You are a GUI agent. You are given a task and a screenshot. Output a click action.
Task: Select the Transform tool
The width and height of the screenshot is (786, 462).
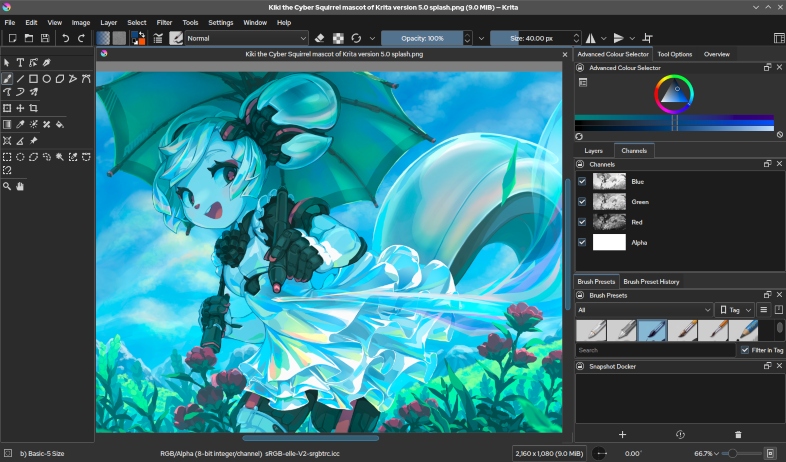[7, 108]
